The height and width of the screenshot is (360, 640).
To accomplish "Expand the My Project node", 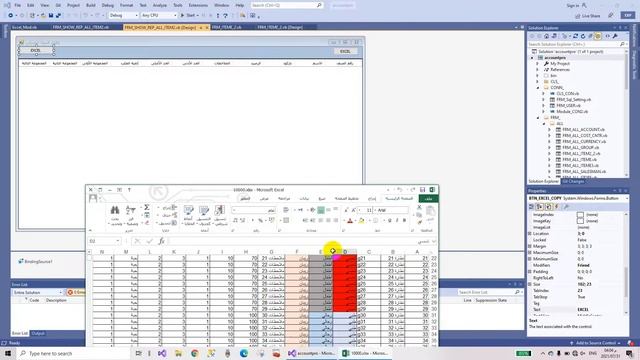I will [538, 64].
